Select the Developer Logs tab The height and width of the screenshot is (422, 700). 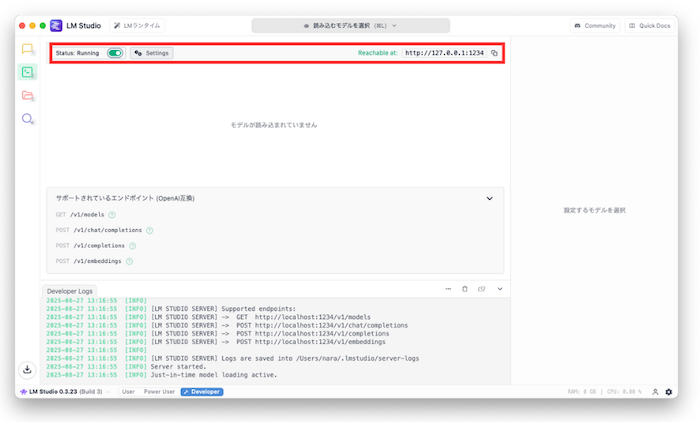coord(70,291)
